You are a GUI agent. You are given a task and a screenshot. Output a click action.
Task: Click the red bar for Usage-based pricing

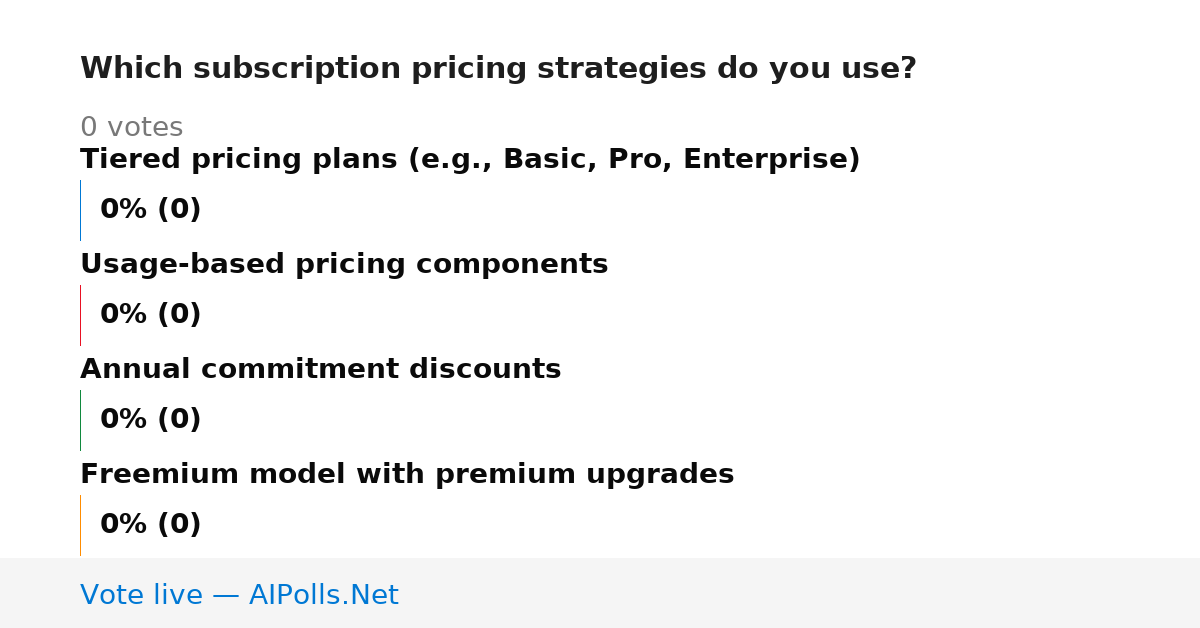(80, 315)
